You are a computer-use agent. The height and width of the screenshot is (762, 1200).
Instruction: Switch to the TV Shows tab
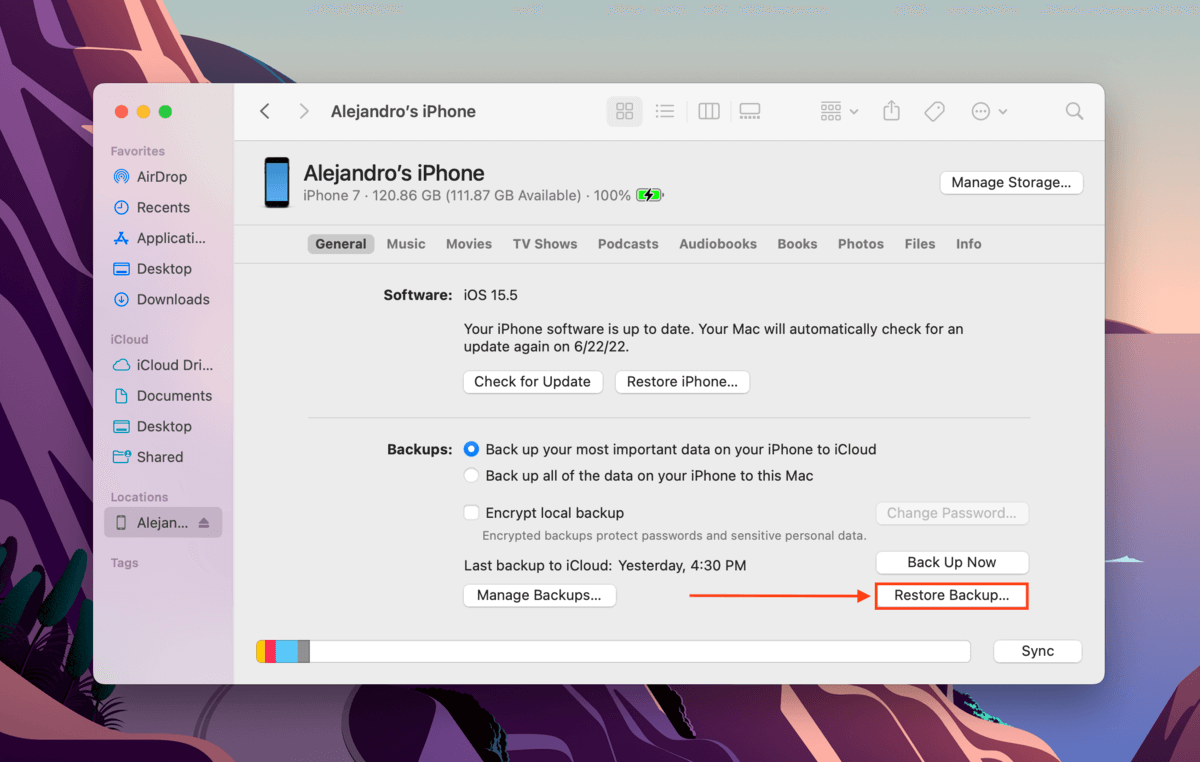coord(545,244)
